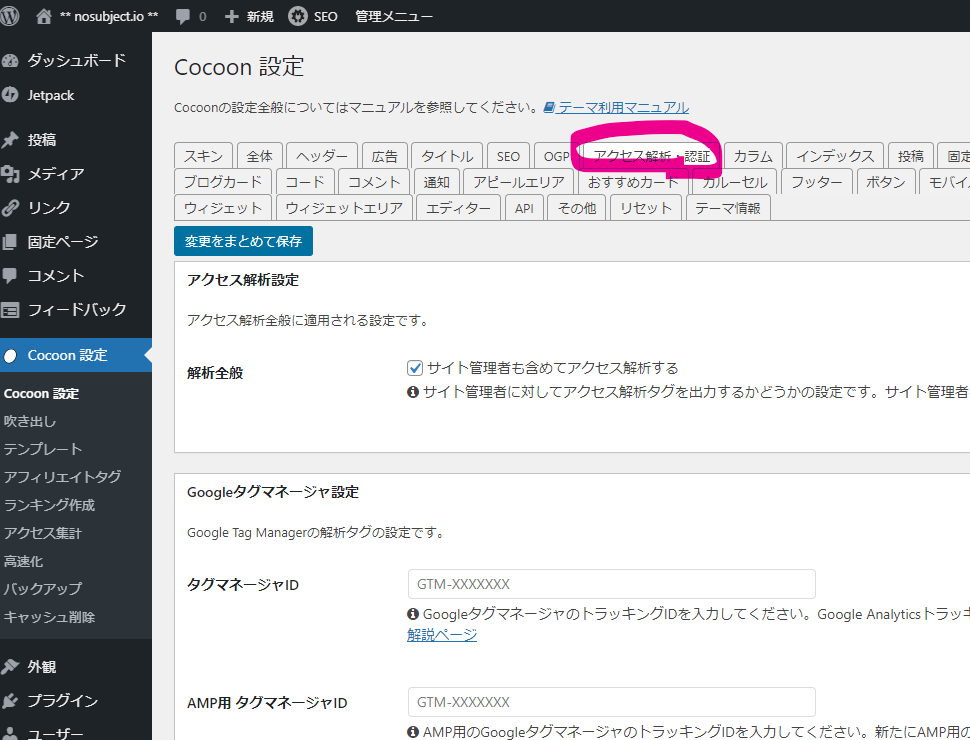970x740 pixels.
Task: Switch to the エディター tab
Action: (458, 208)
